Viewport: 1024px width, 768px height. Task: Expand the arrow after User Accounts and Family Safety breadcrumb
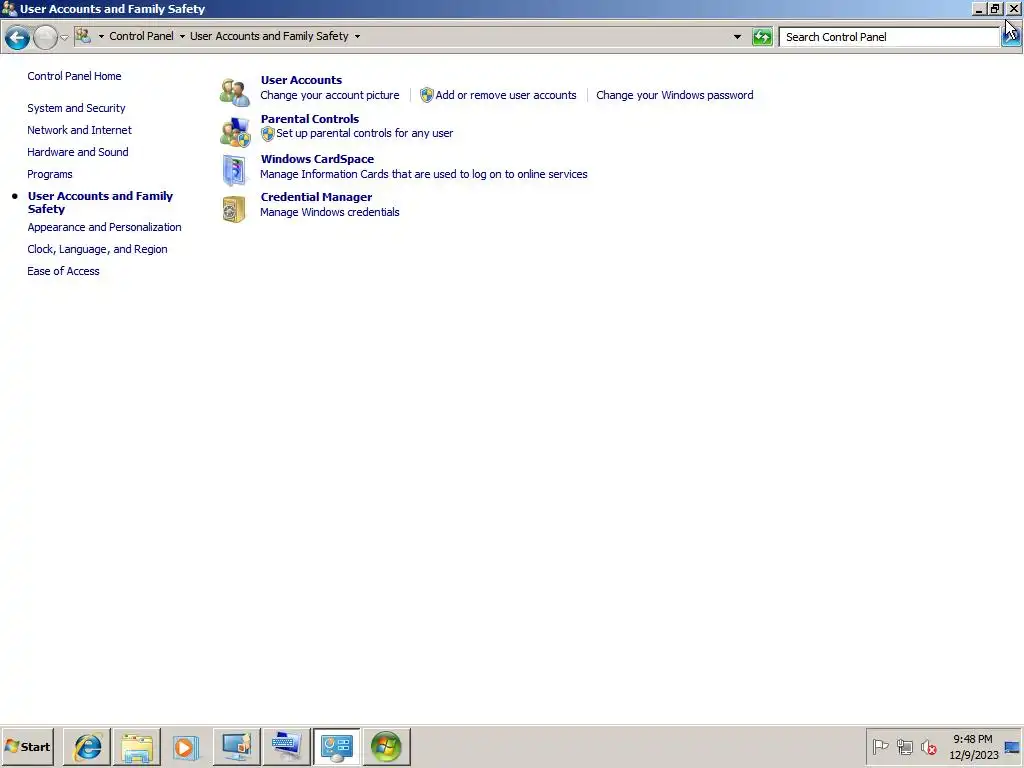pyautogui.click(x=357, y=37)
